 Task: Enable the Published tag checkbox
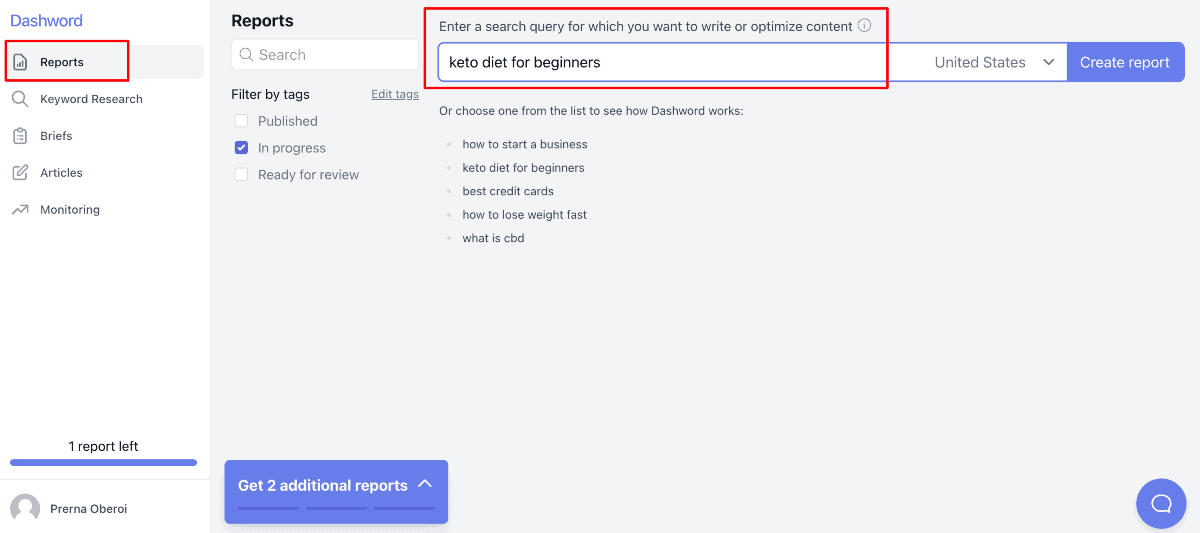click(x=241, y=121)
